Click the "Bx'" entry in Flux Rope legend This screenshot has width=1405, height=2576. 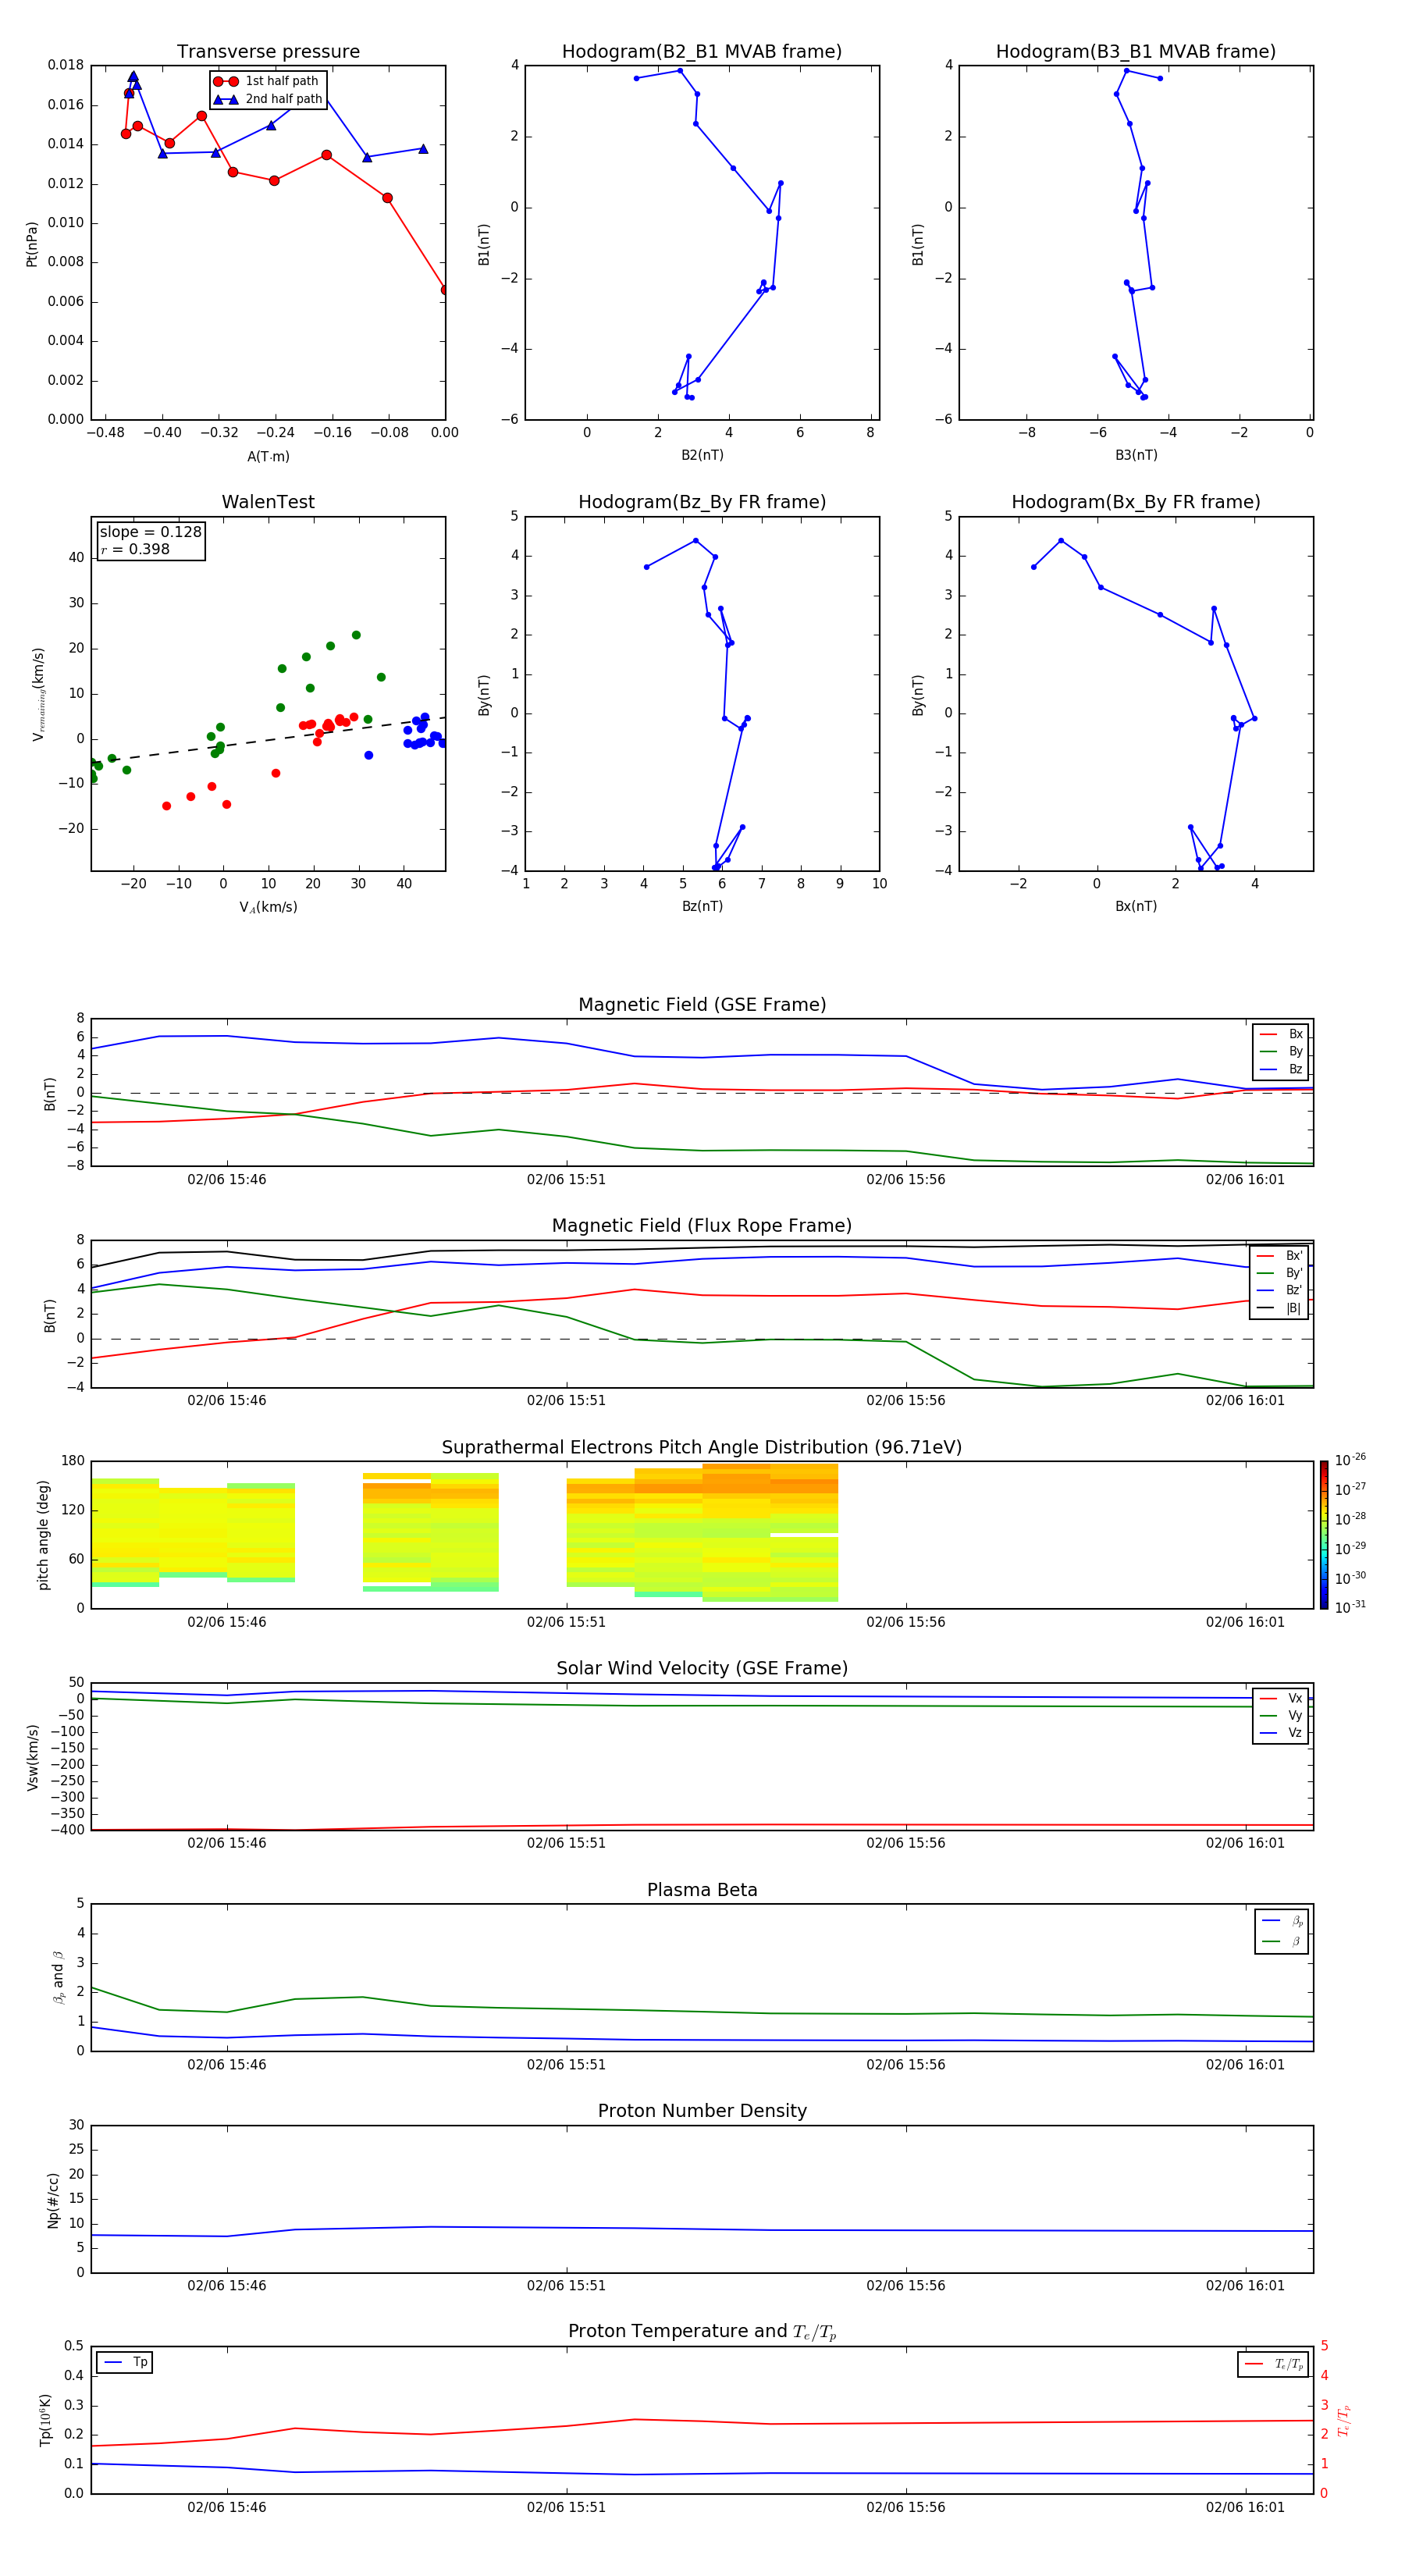1279,1256
